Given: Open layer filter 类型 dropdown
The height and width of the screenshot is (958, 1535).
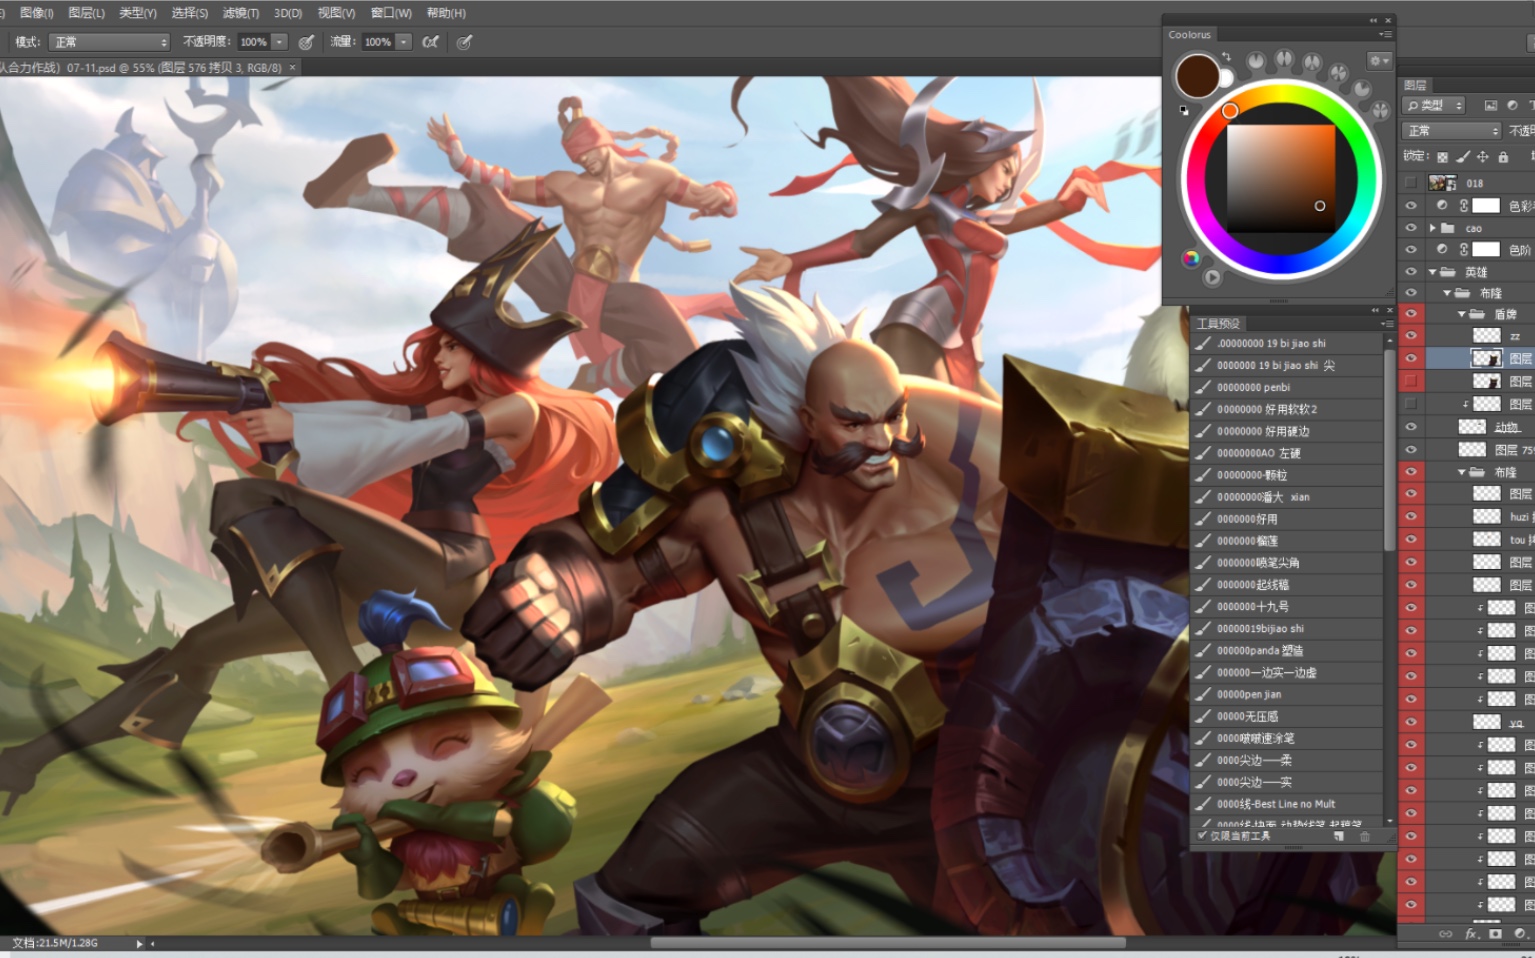Looking at the screenshot, I should (x=1435, y=105).
